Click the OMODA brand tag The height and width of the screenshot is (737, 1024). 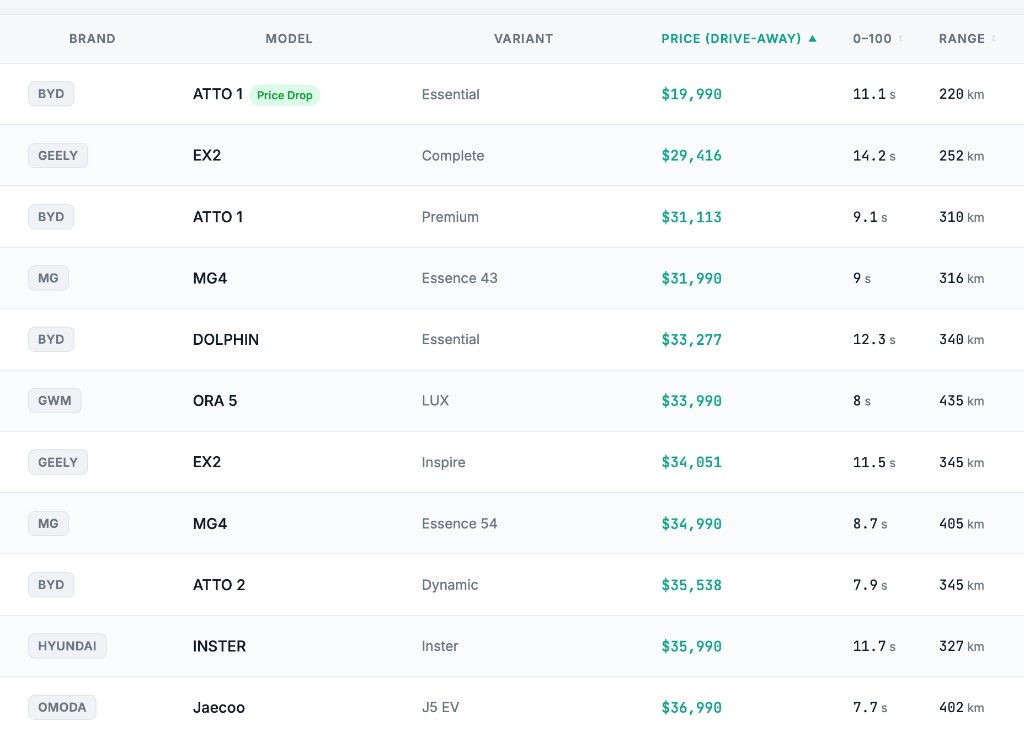(x=62, y=707)
